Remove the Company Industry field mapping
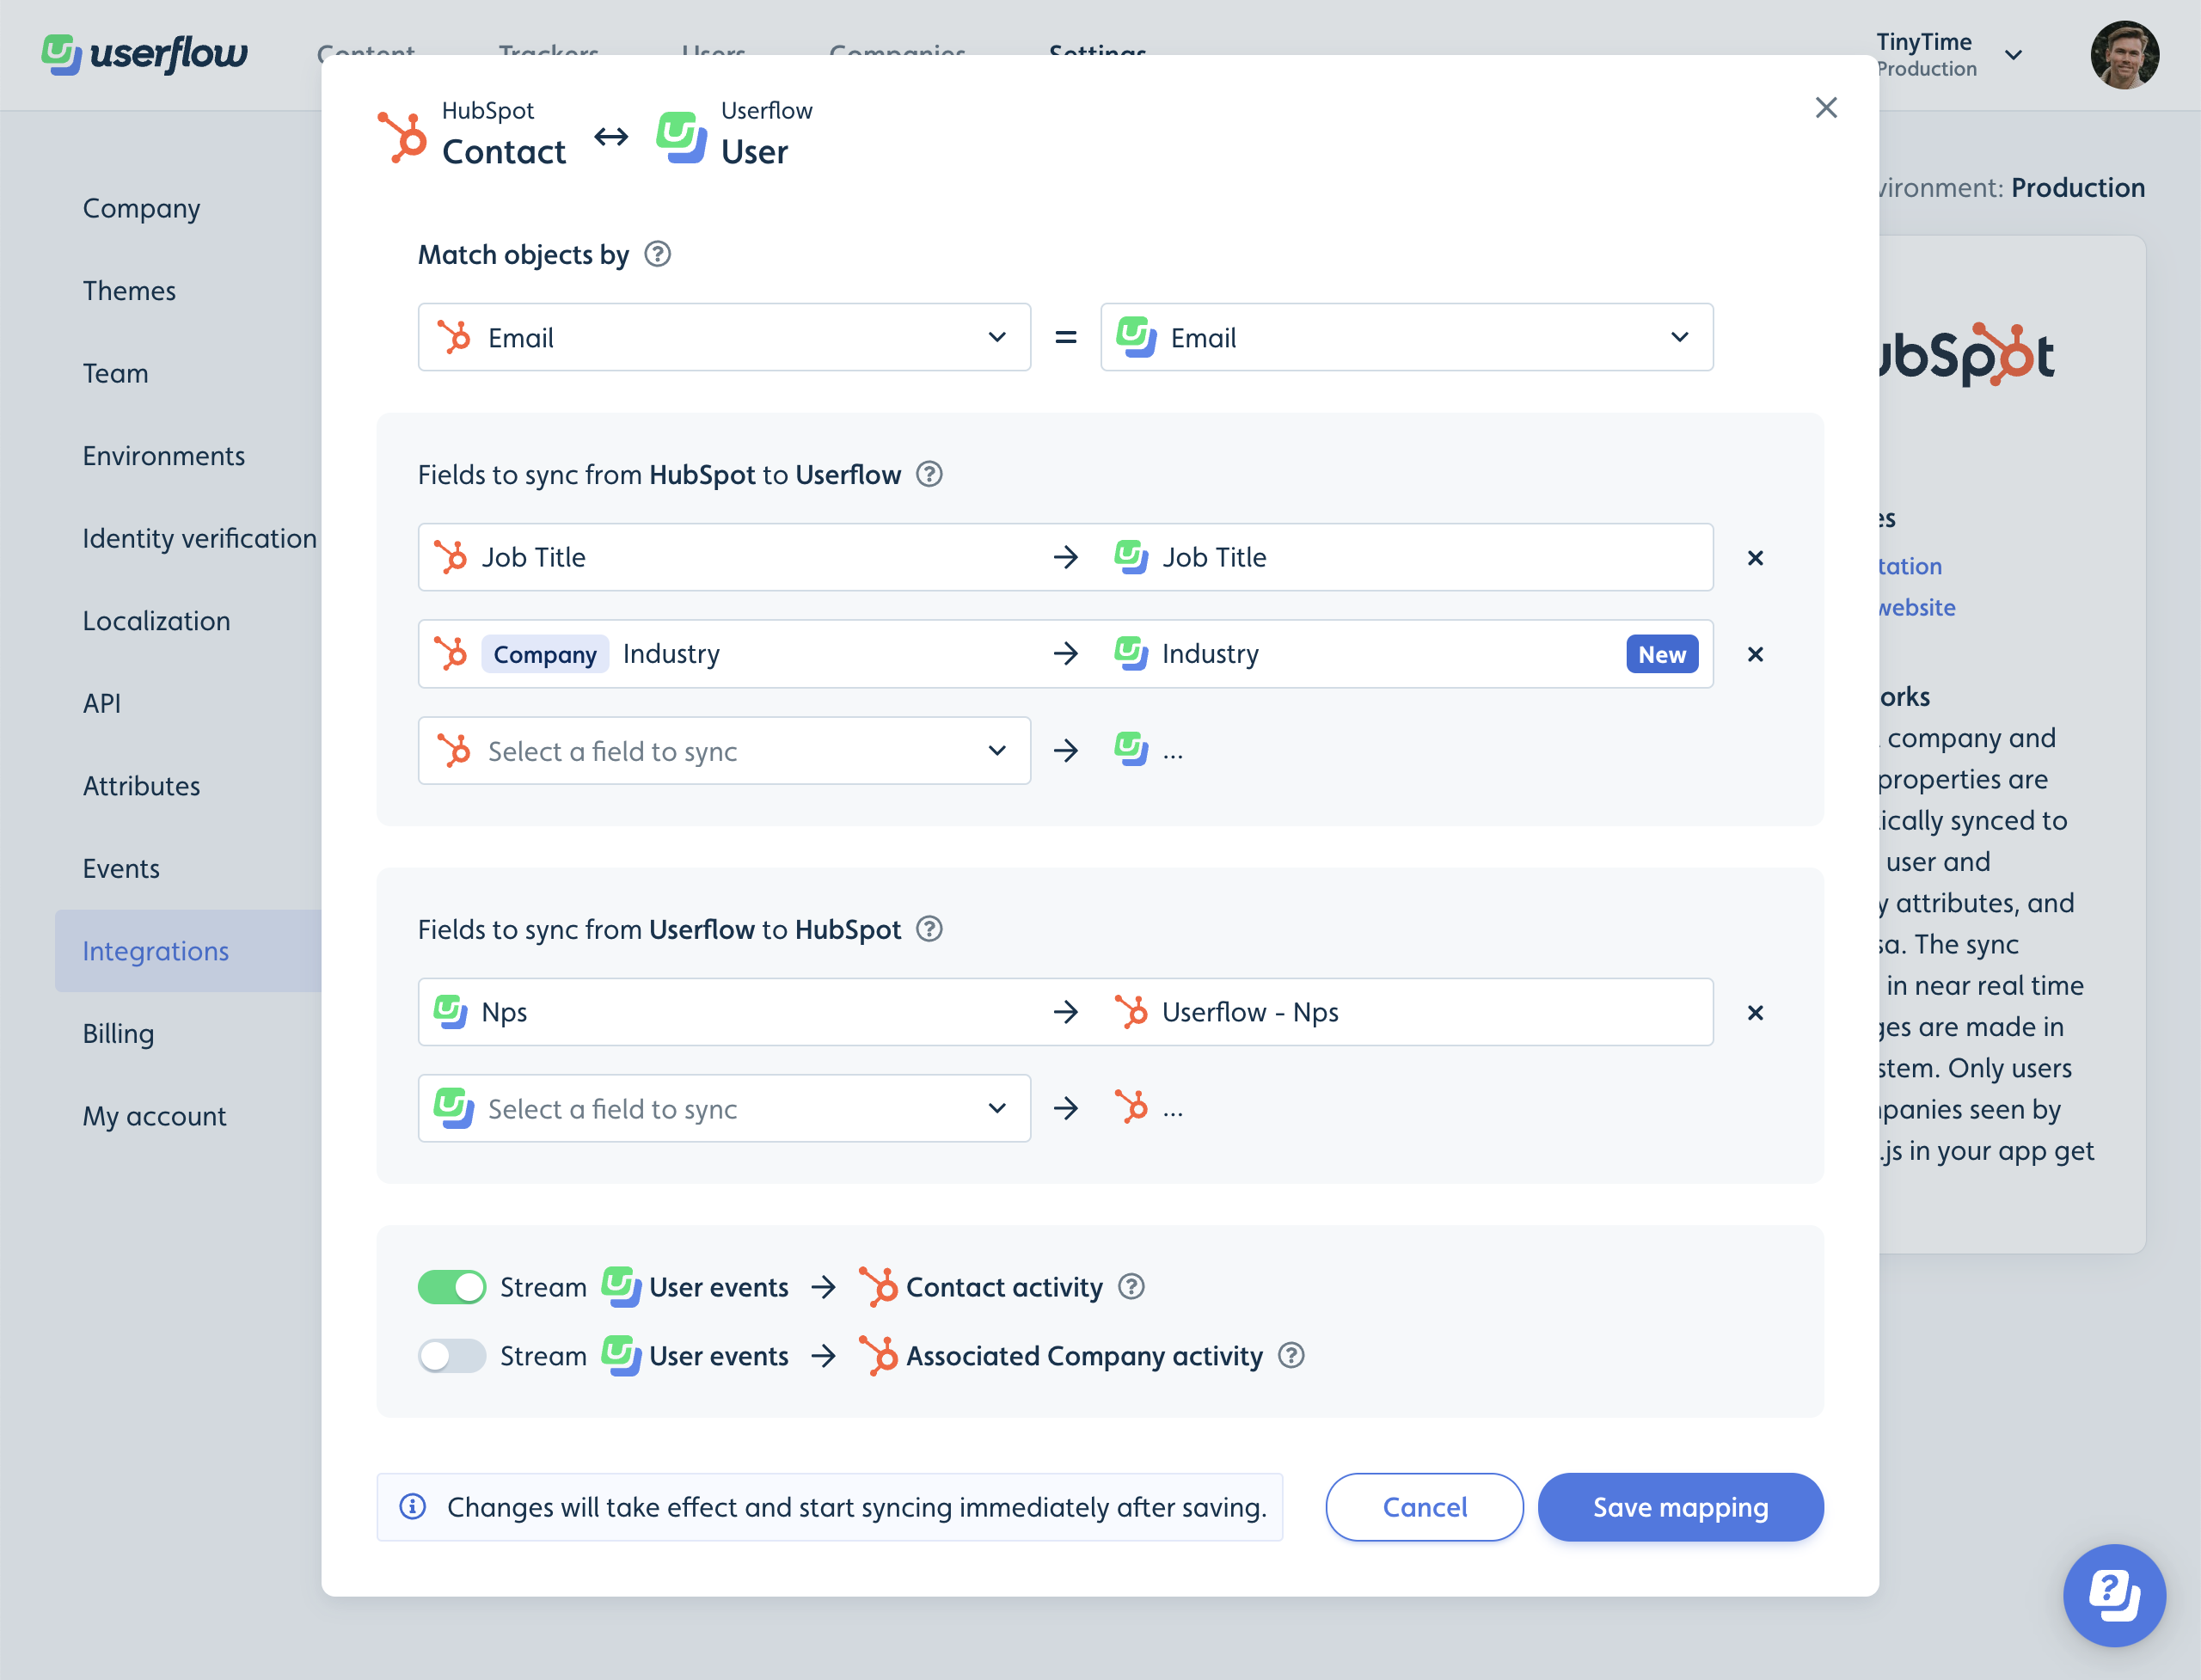The height and width of the screenshot is (1680, 2201). point(1755,654)
